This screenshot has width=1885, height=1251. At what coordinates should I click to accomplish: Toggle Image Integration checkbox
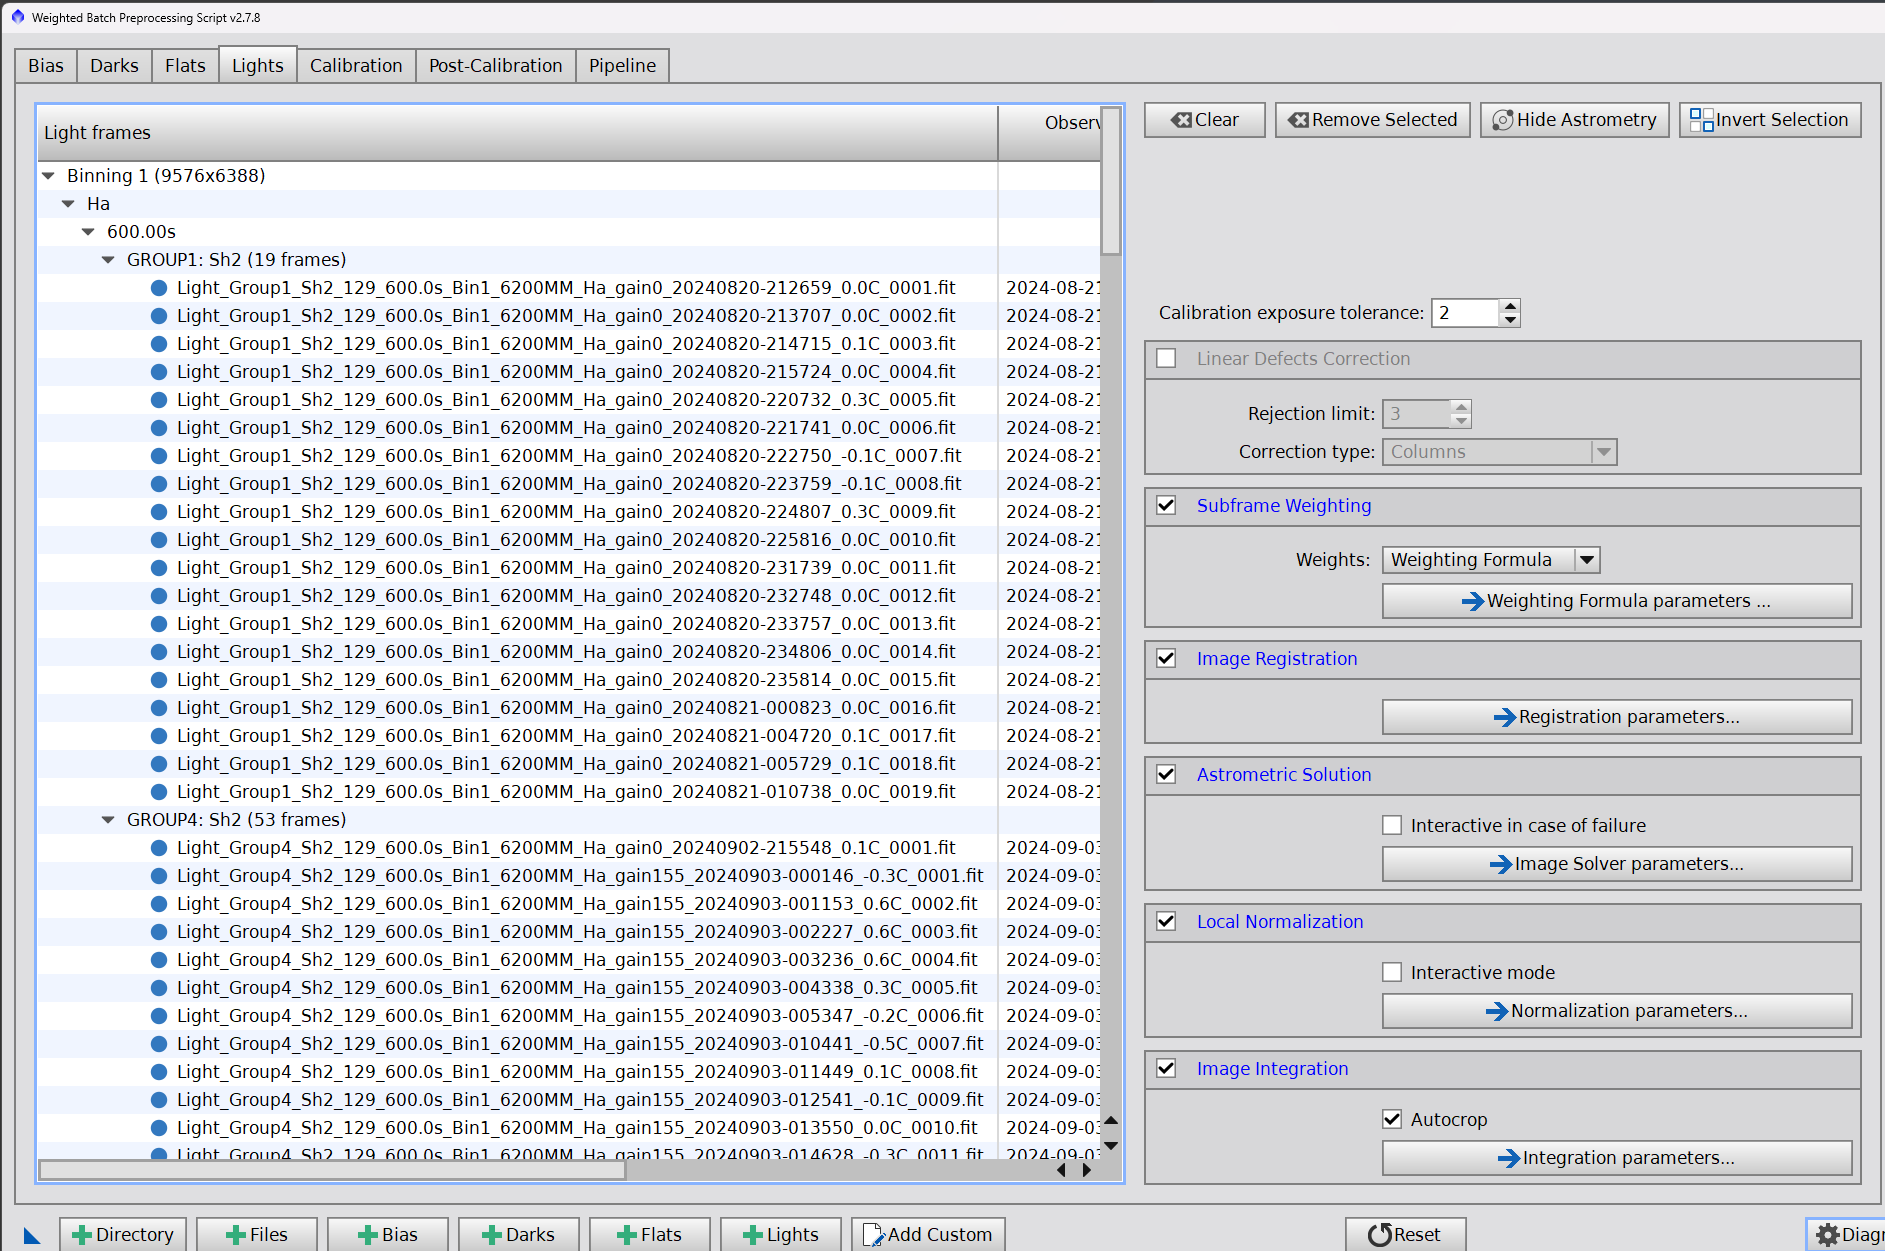tap(1166, 1068)
